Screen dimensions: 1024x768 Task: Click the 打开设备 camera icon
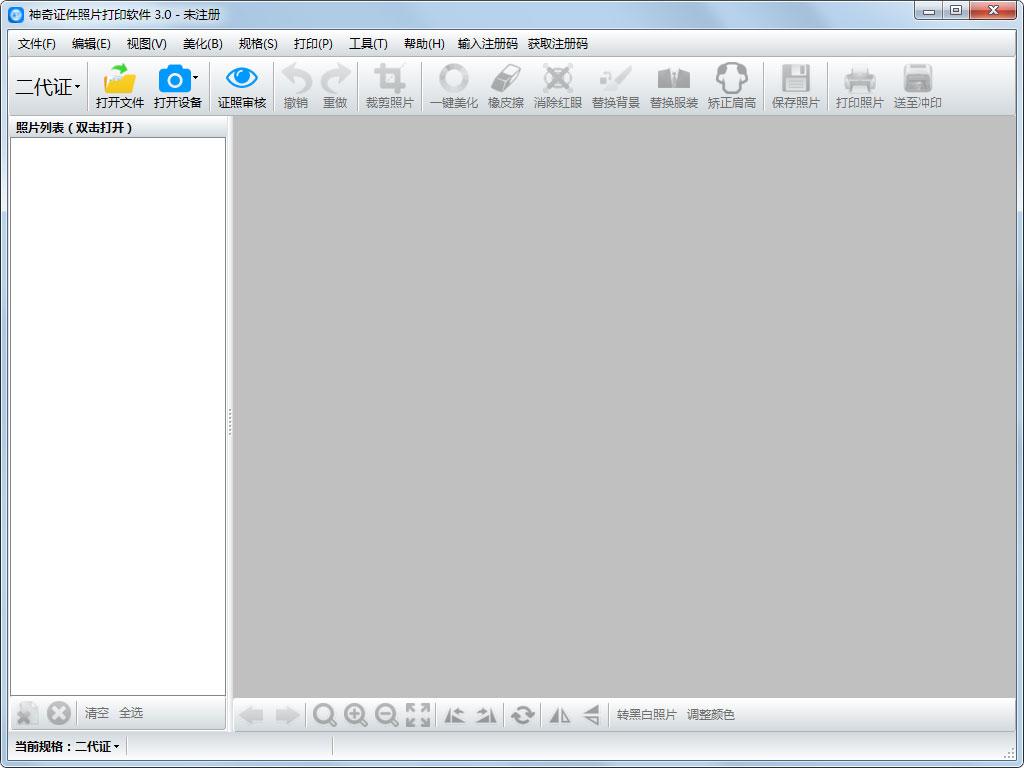click(174, 79)
